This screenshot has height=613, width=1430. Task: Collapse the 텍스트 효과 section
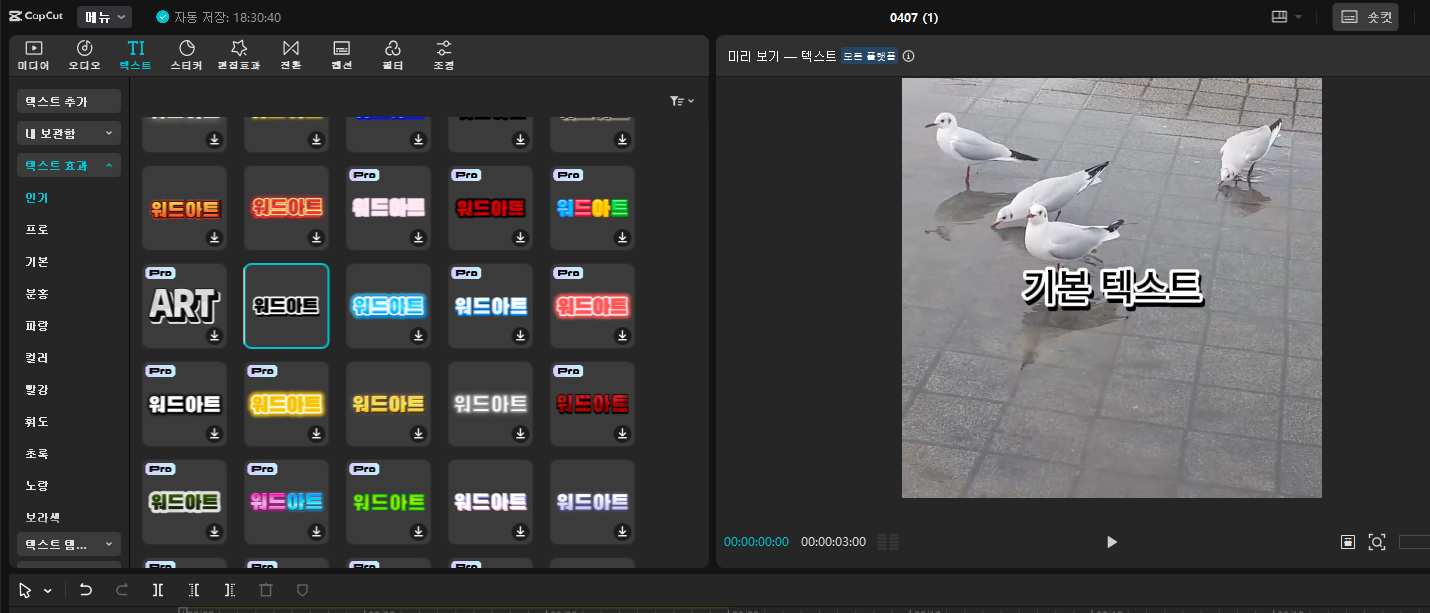pos(69,165)
